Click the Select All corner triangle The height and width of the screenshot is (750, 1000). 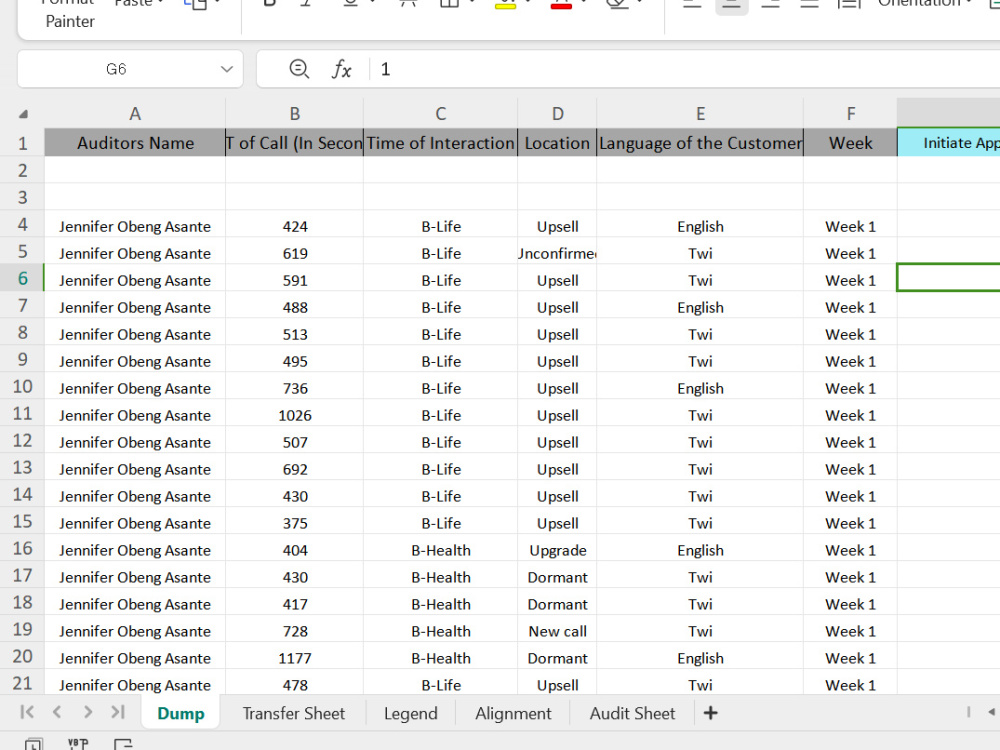pyautogui.click(x=23, y=114)
